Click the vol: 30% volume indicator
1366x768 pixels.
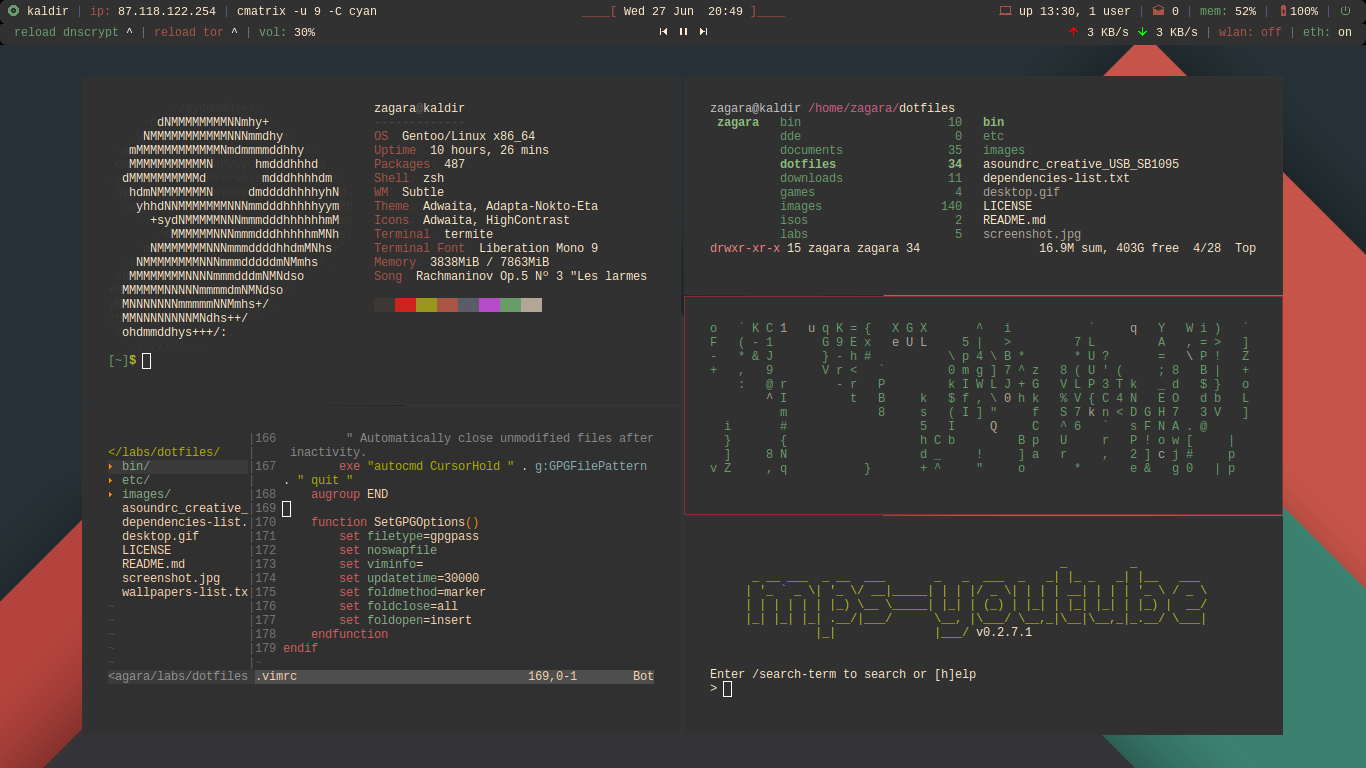(x=286, y=32)
